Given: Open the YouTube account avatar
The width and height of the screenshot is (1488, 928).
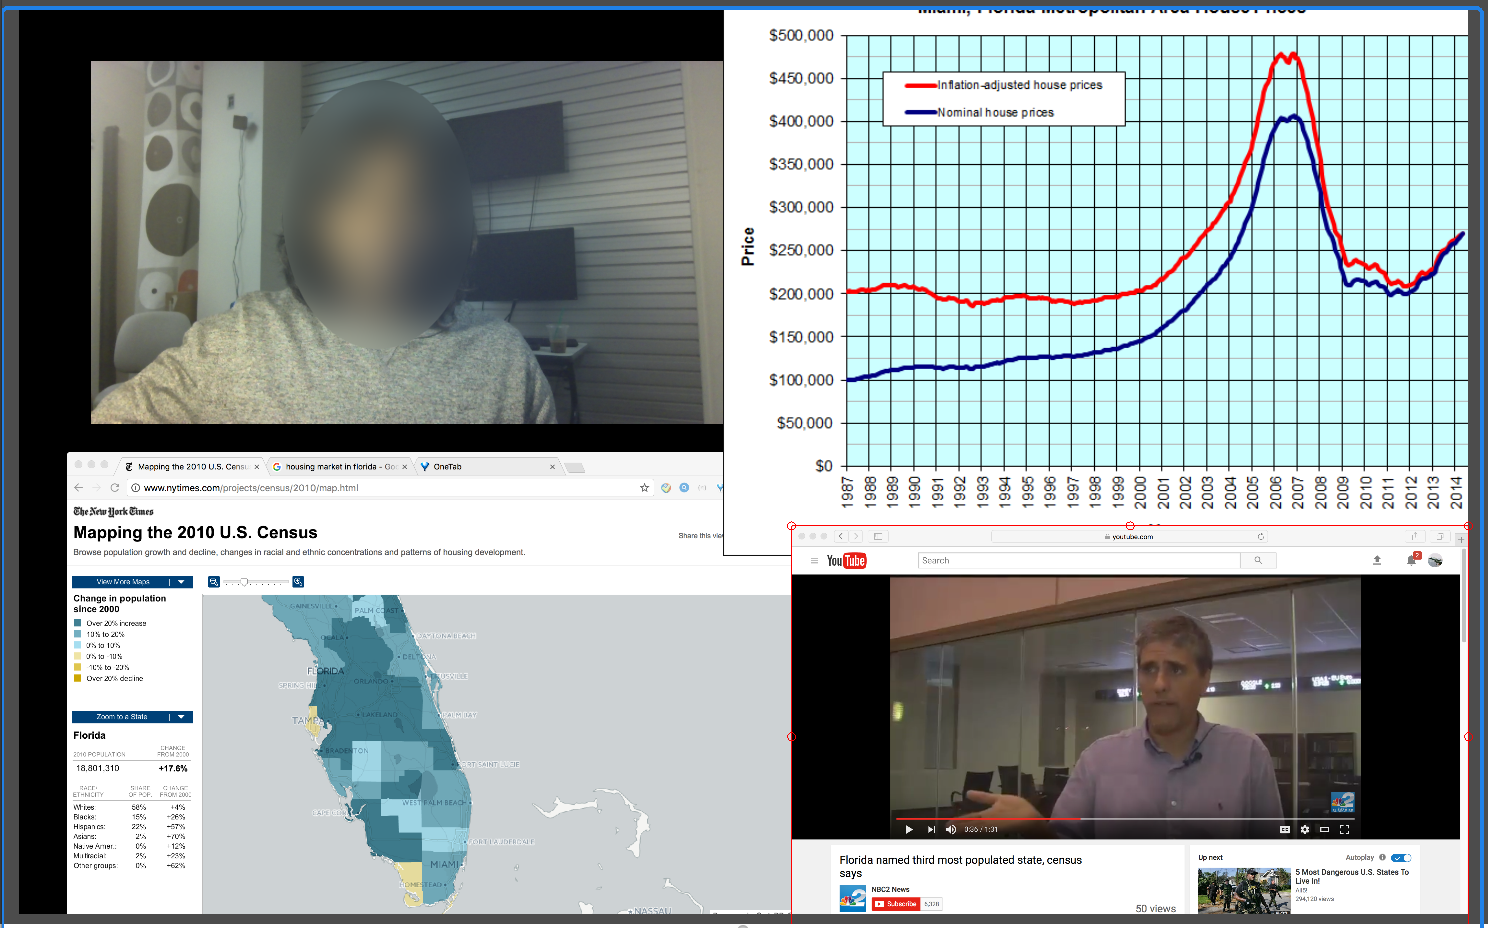Looking at the screenshot, I should click(1436, 560).
